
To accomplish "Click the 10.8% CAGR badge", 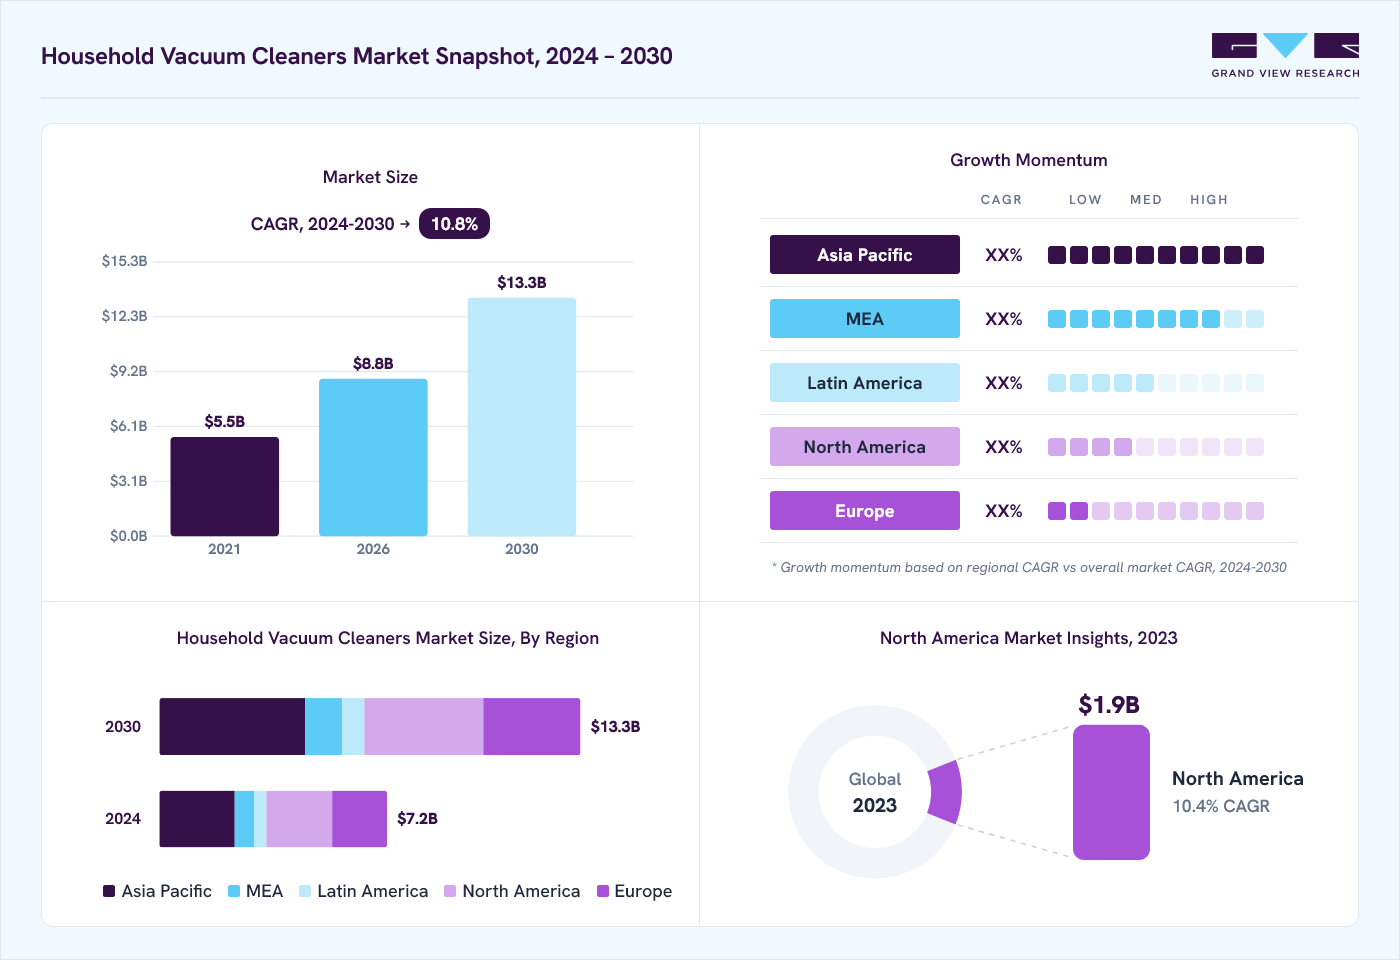I will [x=454, y=224].
